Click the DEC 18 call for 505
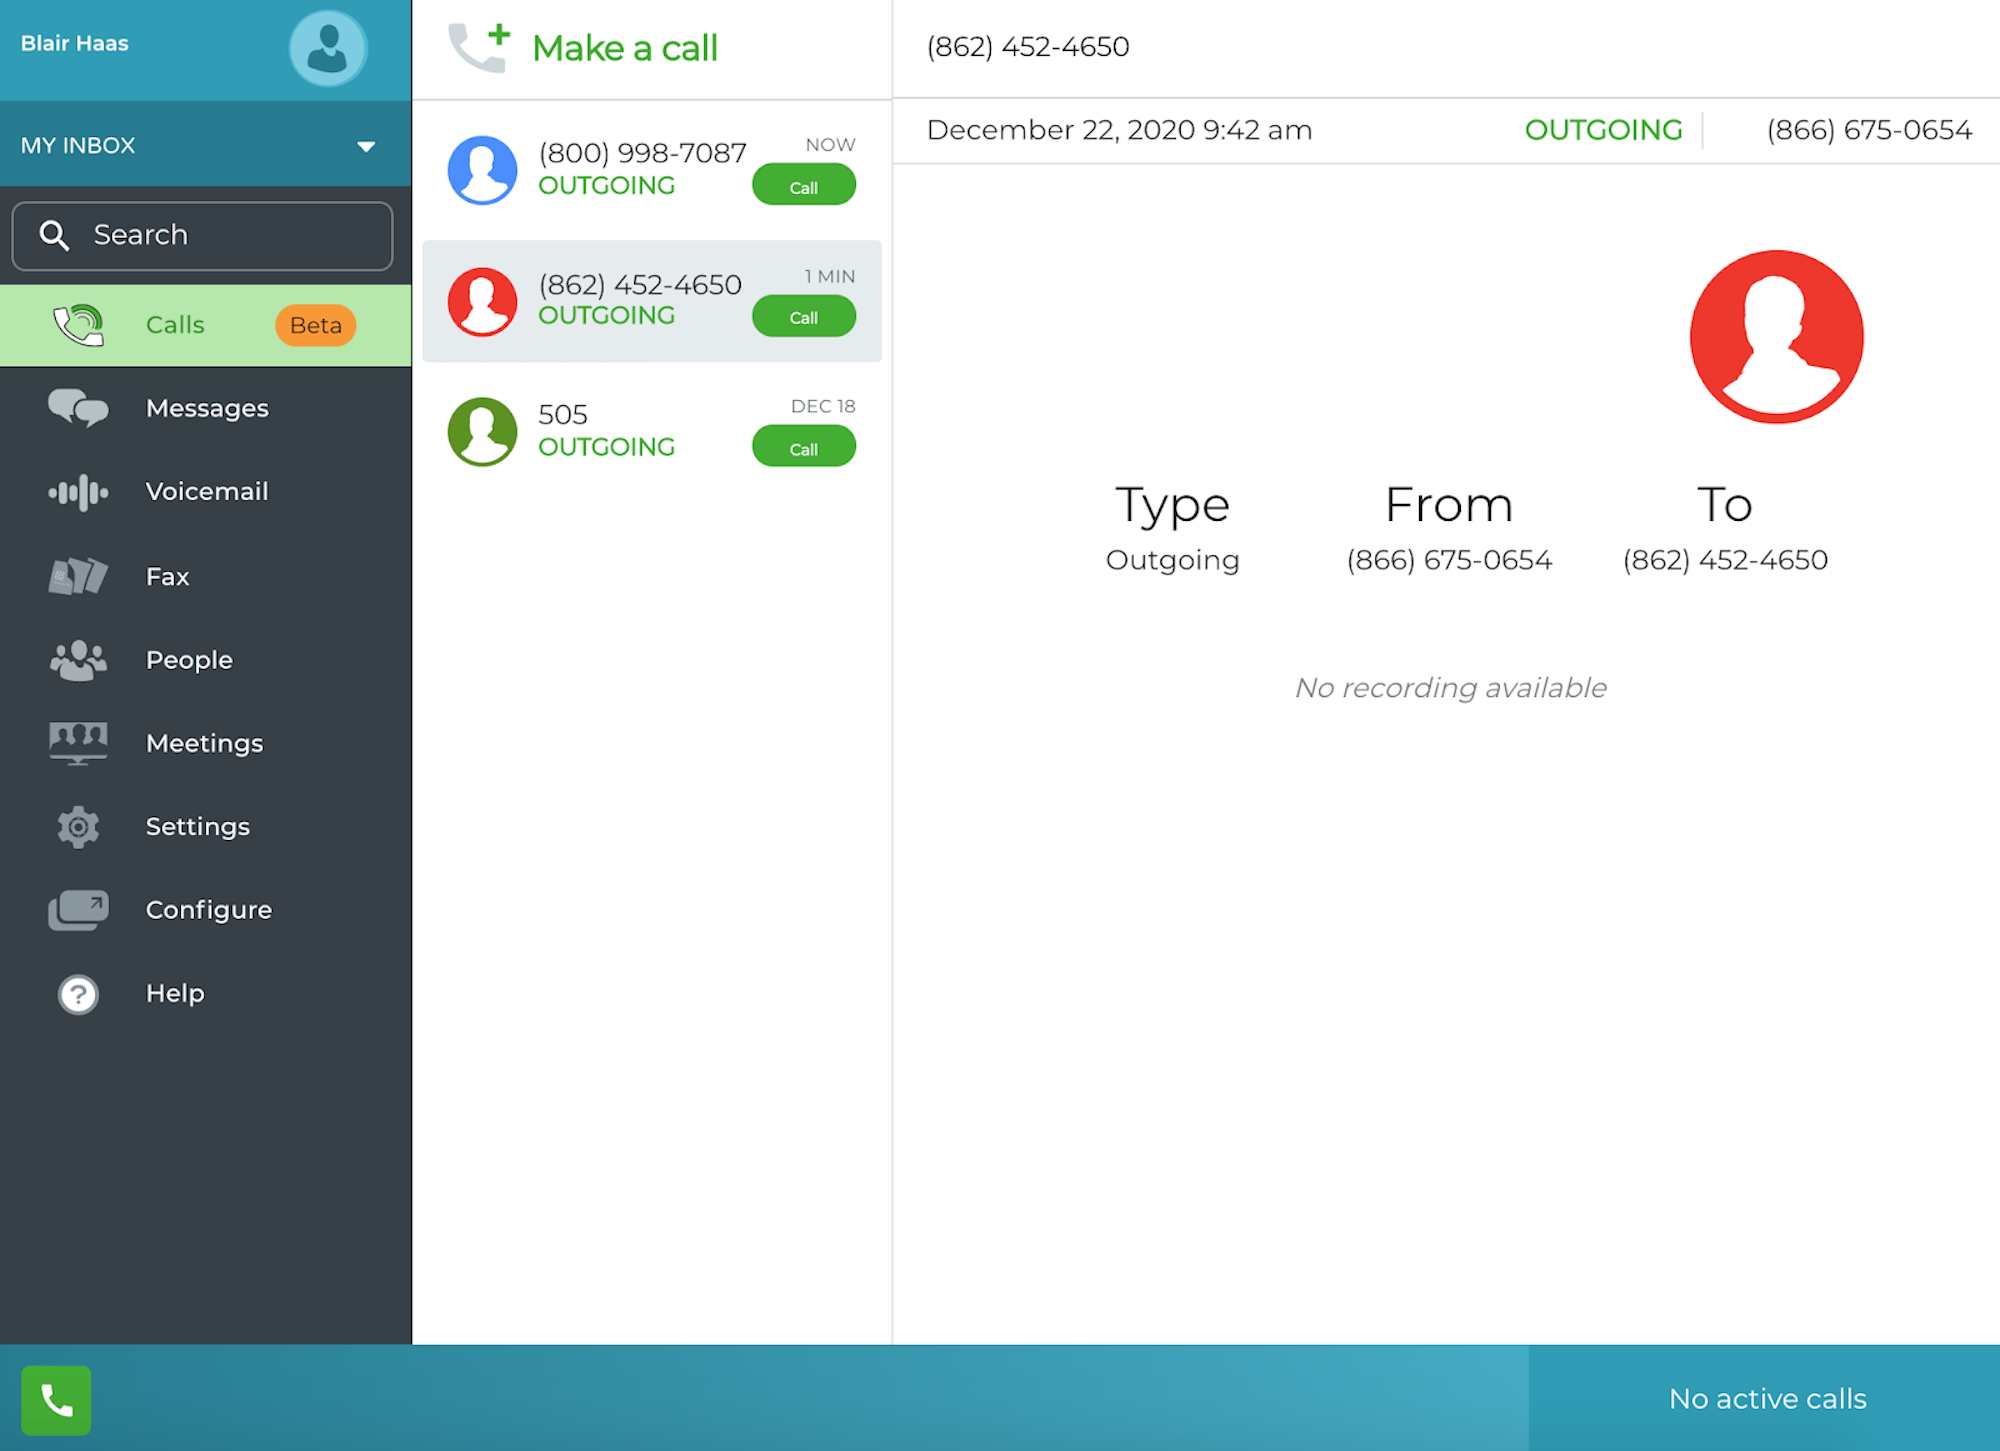This screenshot has width=2000, height=1451. click(652, 429)
